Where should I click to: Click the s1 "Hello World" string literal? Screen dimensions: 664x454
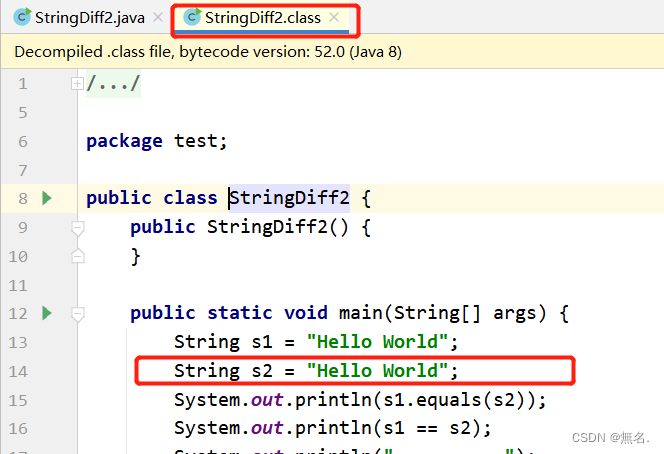pyautogui.click(x=378, y=342)
